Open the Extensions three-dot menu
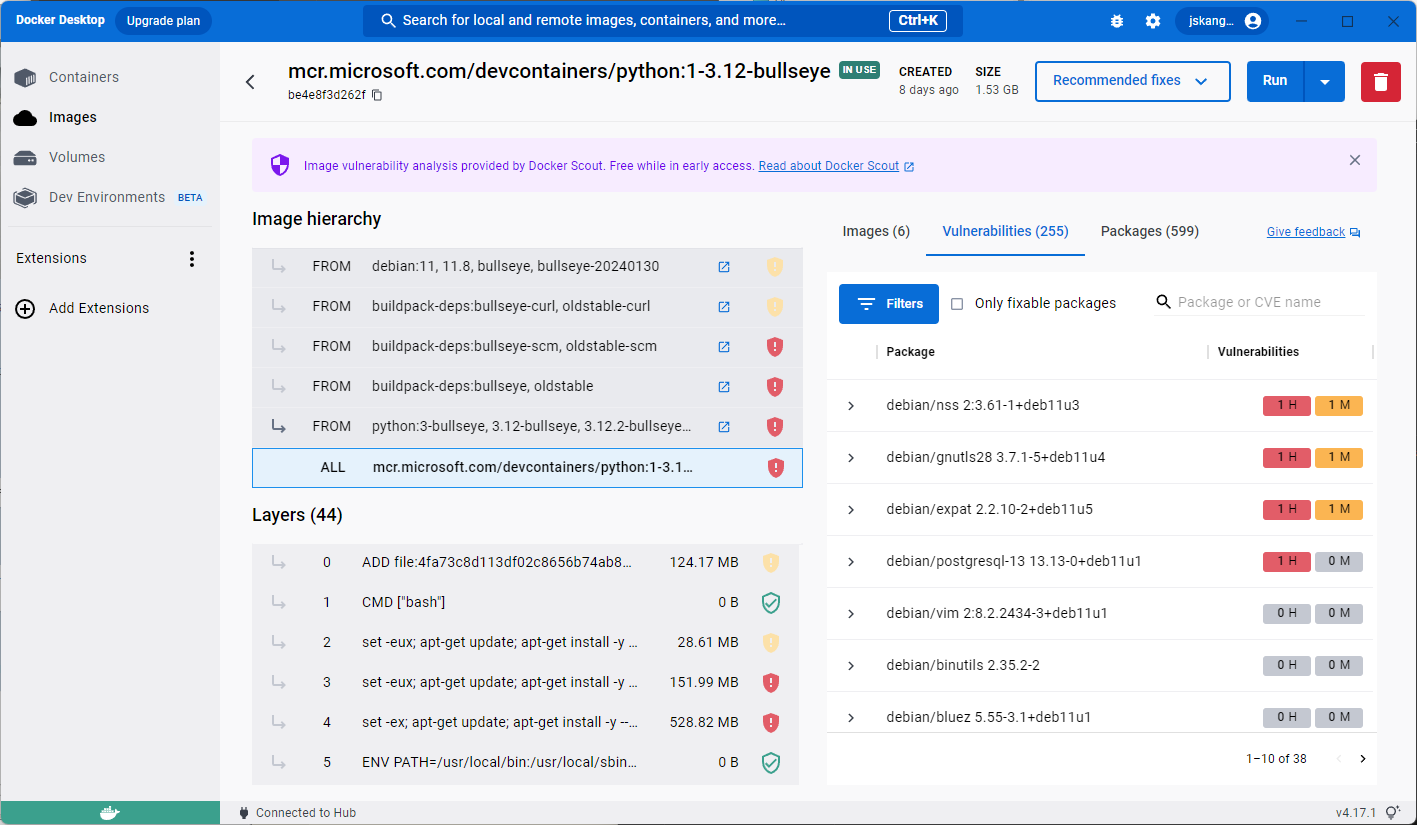The image size is (1417, 825). click(193, 259)
